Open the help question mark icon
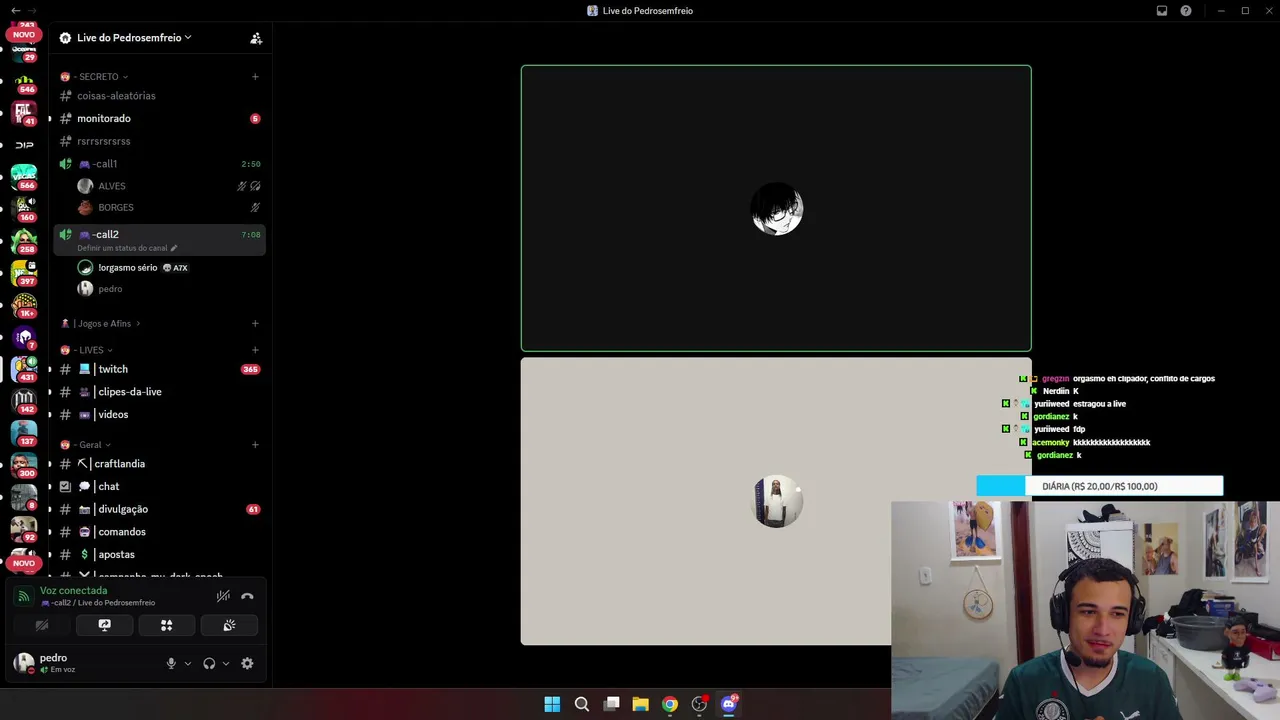This screenshot has width=1280, height=720. click(1186, 11)
